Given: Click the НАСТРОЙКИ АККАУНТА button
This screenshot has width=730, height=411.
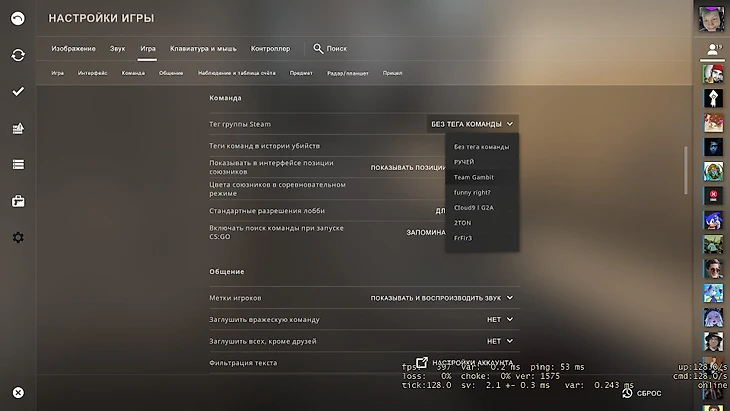Looking at the screenshot, I should point(464,362).
